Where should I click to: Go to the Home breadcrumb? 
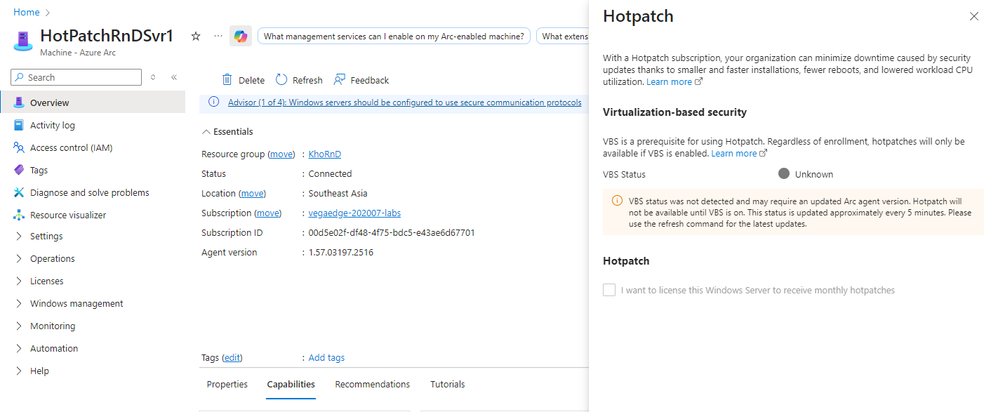click(x=26, y=12)
